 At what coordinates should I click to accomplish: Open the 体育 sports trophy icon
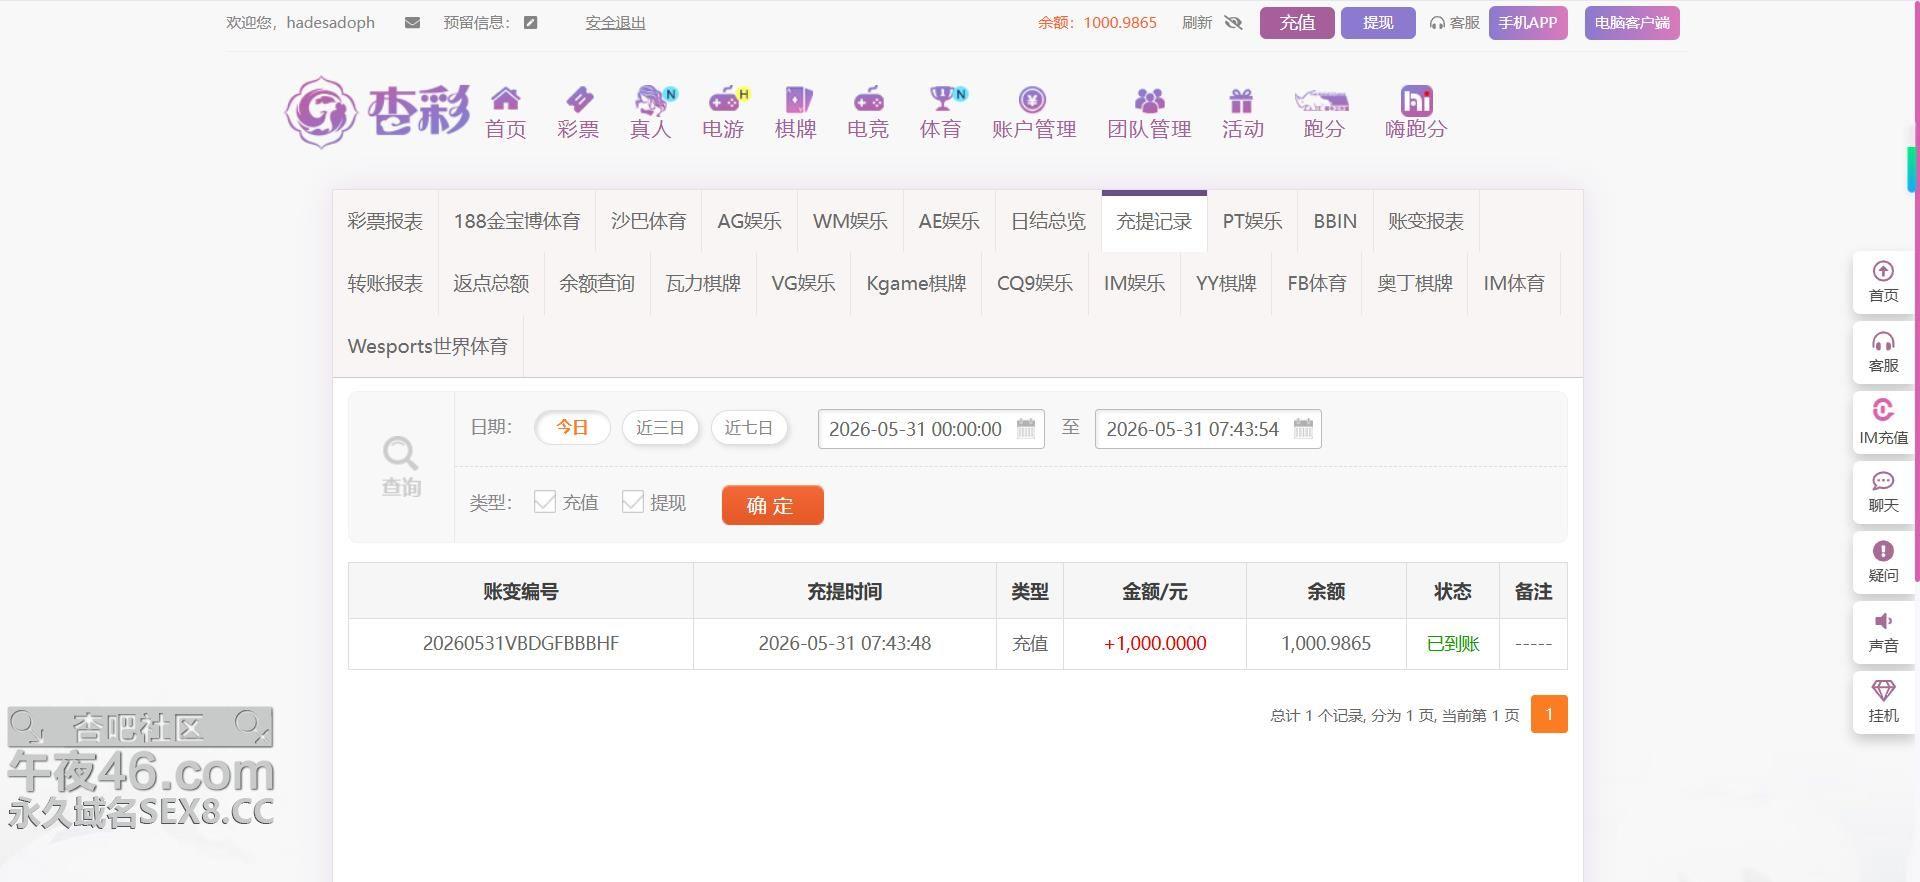tap(945, 98)
